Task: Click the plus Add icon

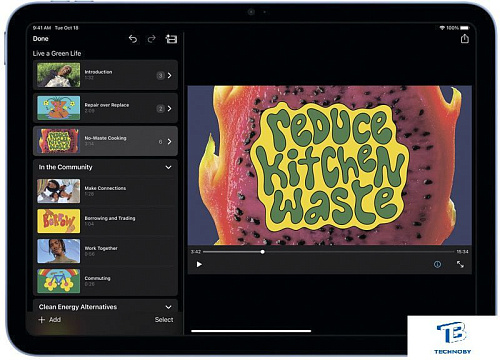Action: 42,320
